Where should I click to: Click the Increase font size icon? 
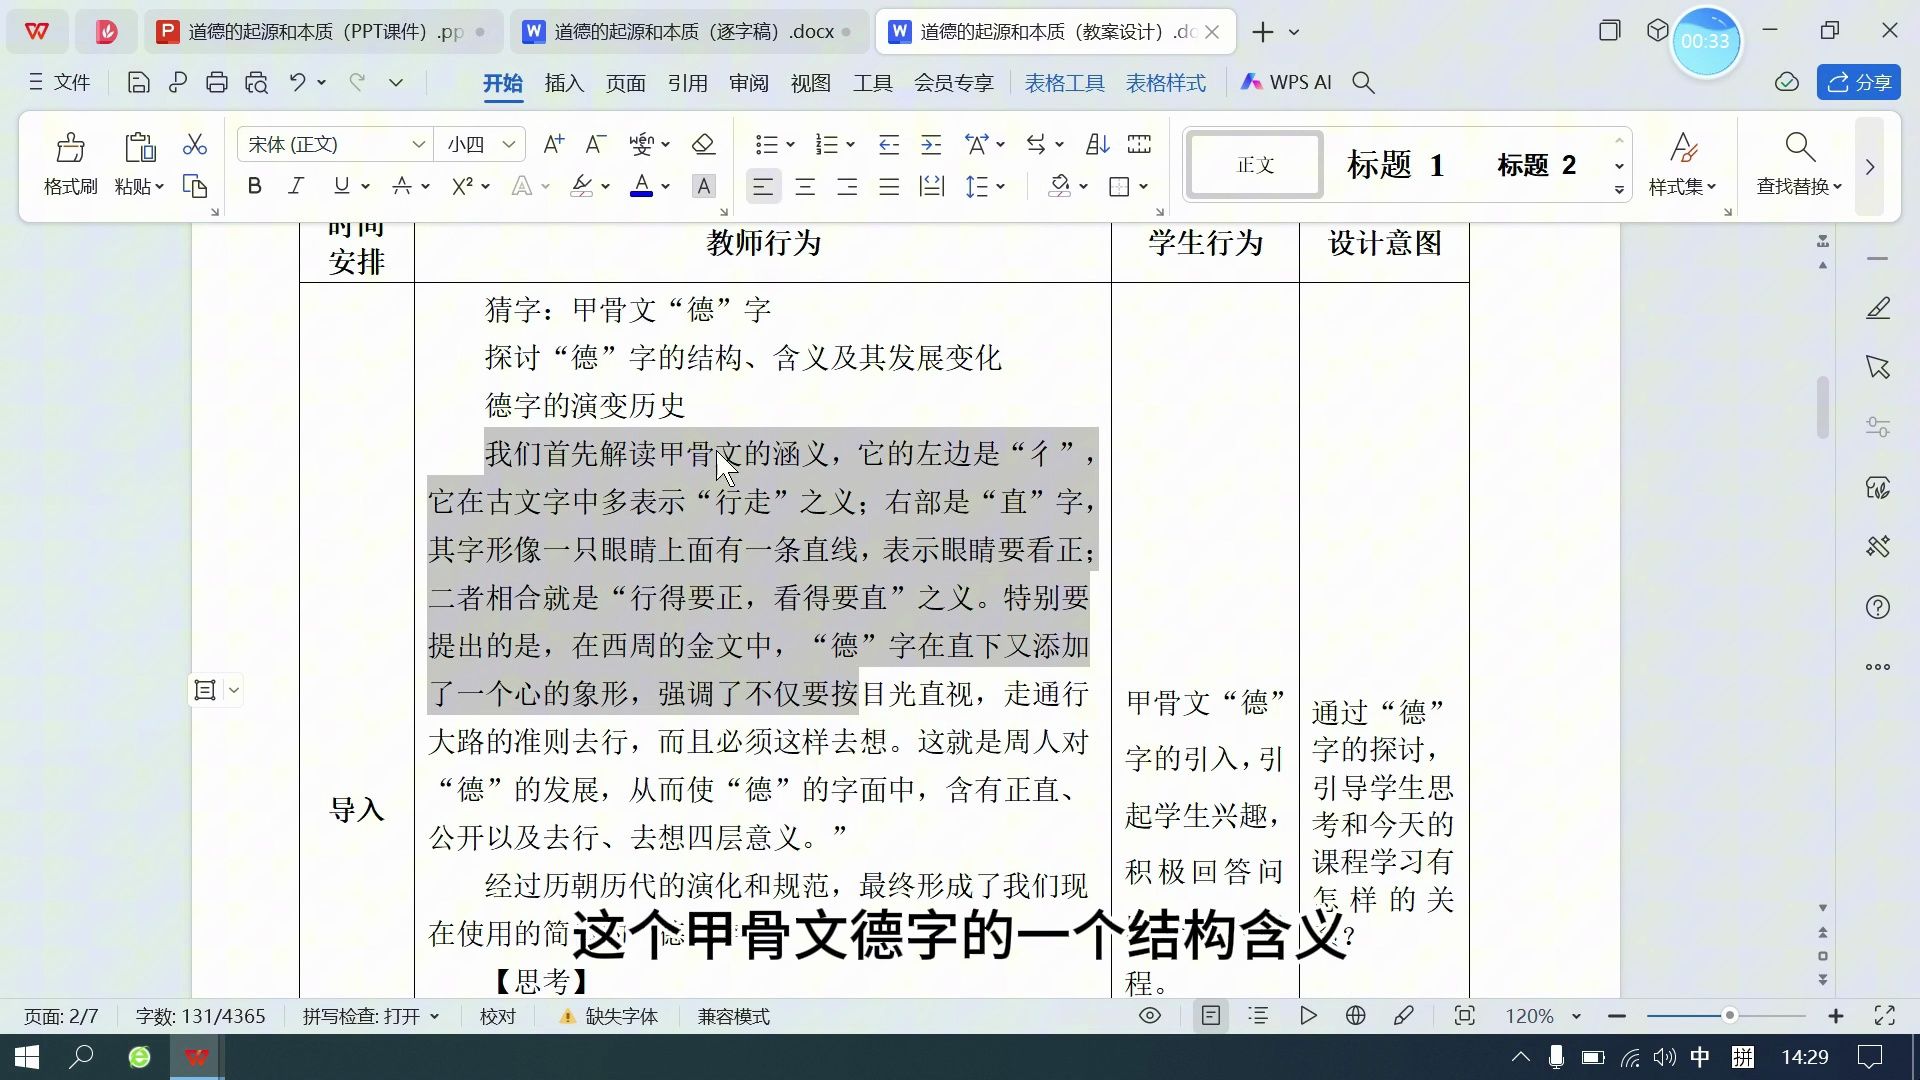(553, 145)
